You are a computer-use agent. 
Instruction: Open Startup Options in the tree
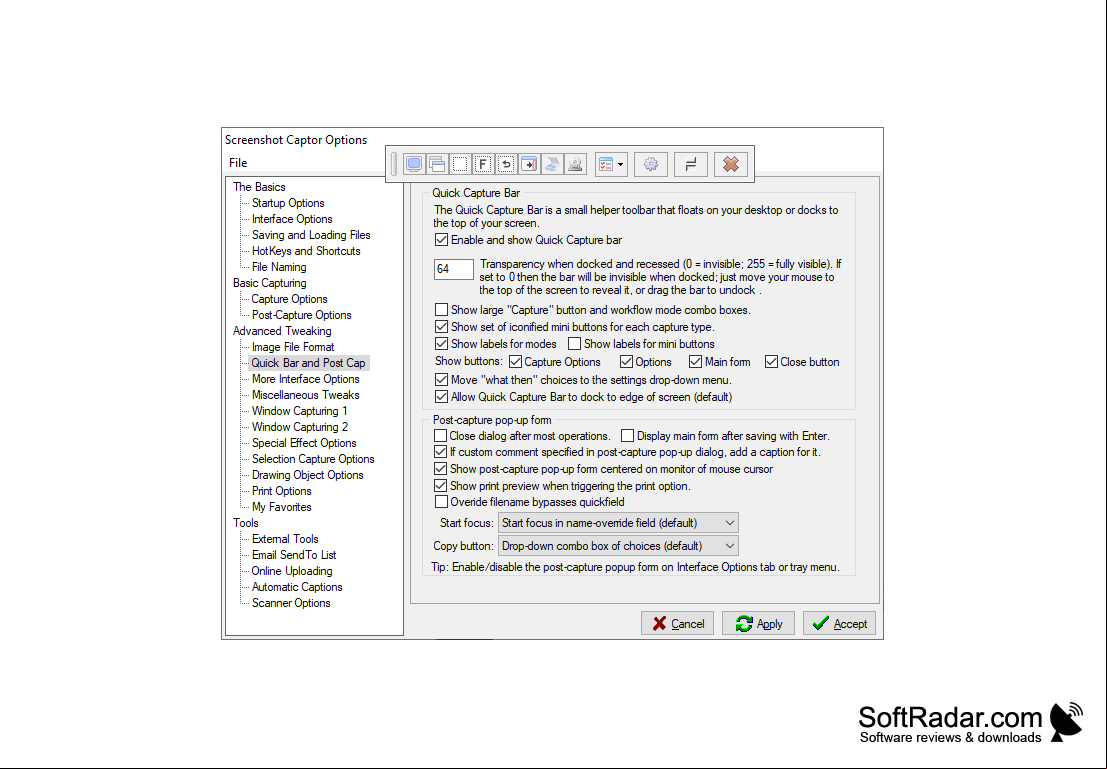click(288, 203)
